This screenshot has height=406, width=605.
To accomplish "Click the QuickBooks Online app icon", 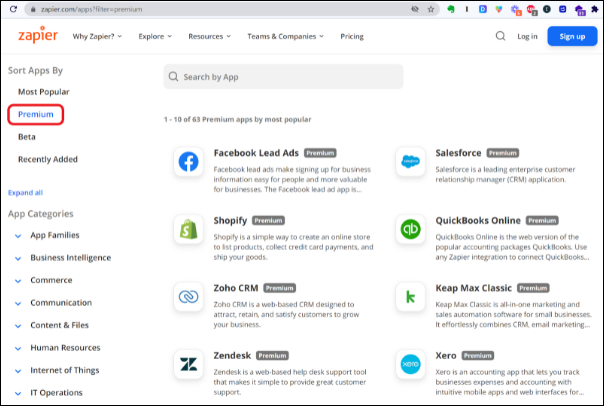I will (410, 229).
